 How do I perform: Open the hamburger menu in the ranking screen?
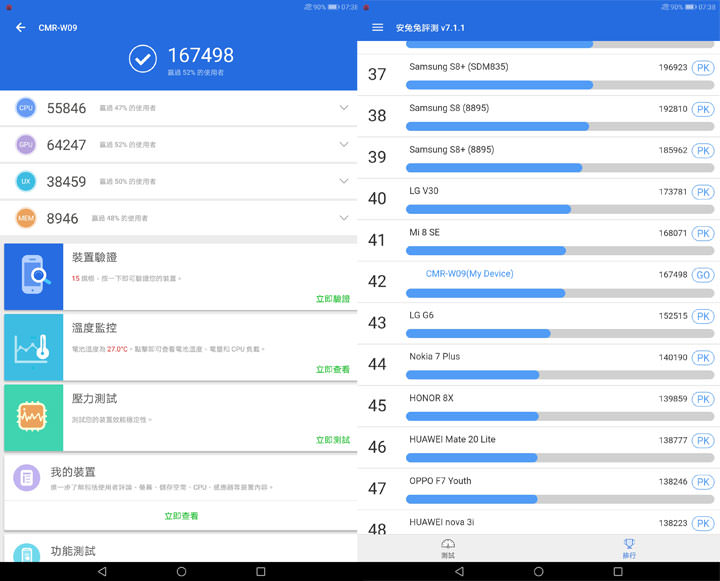(377, 27)
